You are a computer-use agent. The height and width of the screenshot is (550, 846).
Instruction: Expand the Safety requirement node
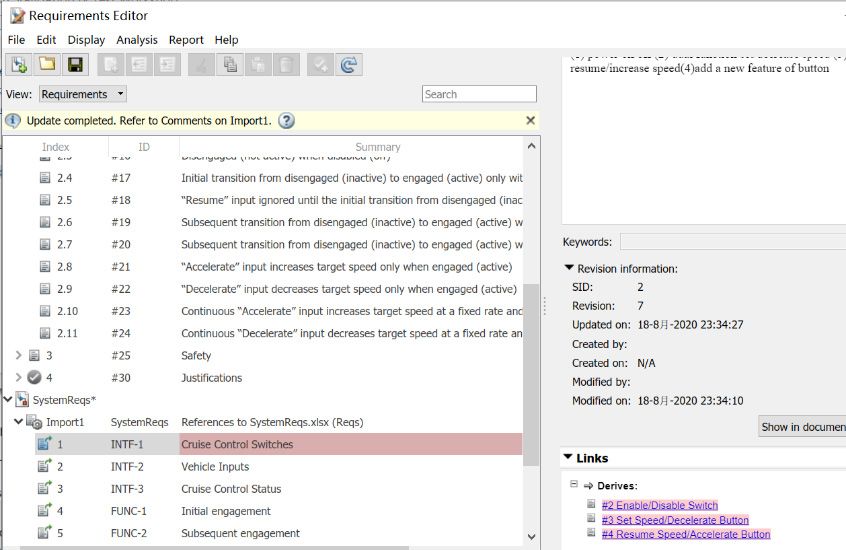(18, 356)
